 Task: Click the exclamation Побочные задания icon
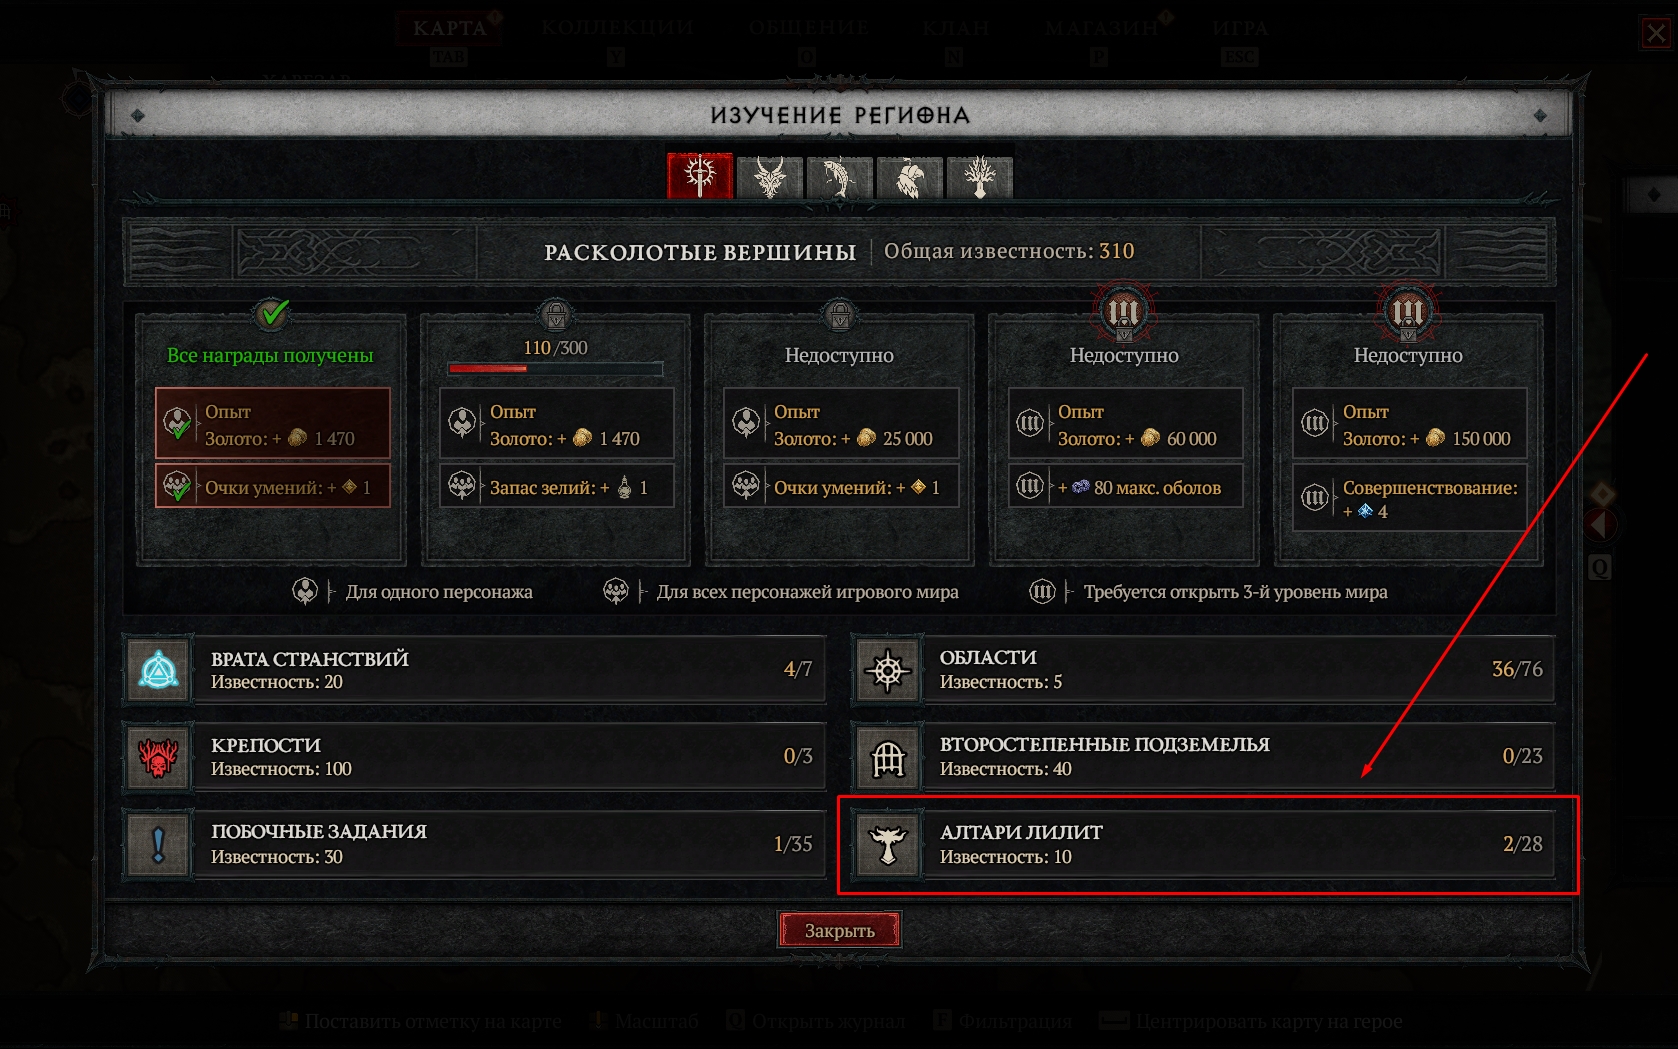tap(158, 844)
